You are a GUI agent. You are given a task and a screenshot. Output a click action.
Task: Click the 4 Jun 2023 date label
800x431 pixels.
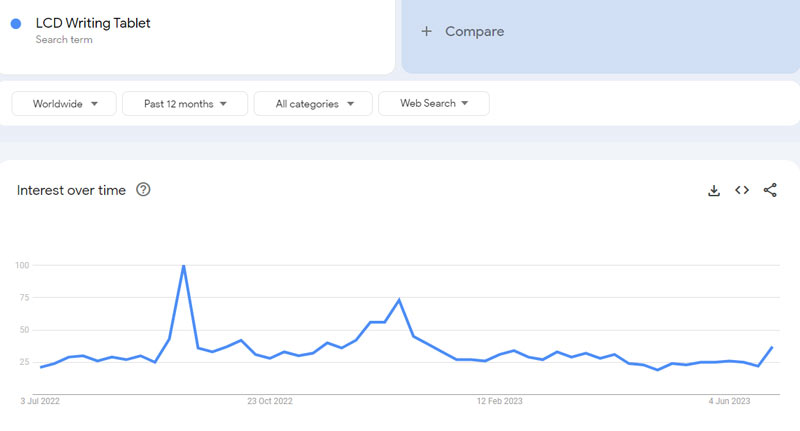pos(729,401)
